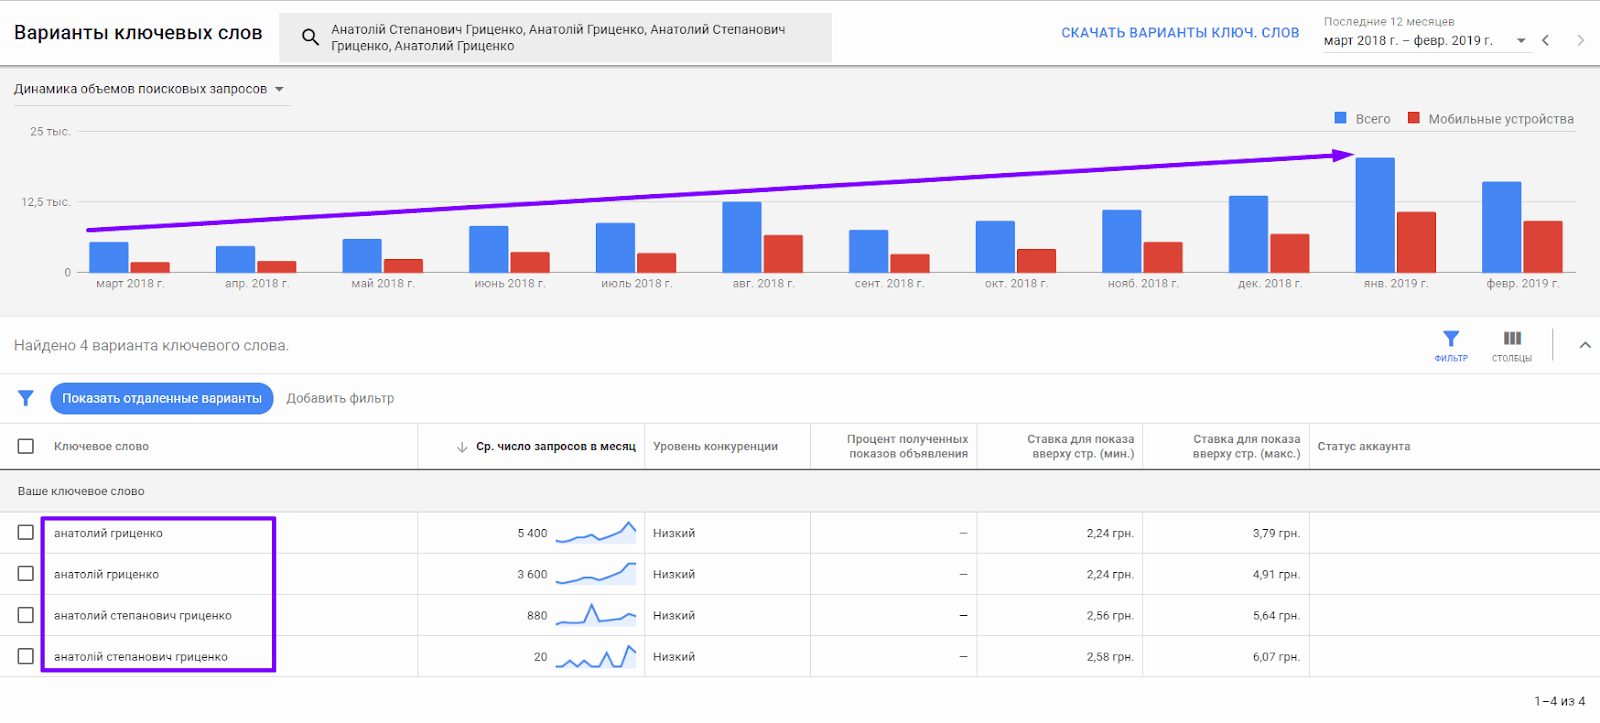Click СКАЧАТЬ ВАРИАНТЫ КЛЮЧ. СЛОВ link
Screen dimensions: 1600x723
click(x=1180, y=33)
